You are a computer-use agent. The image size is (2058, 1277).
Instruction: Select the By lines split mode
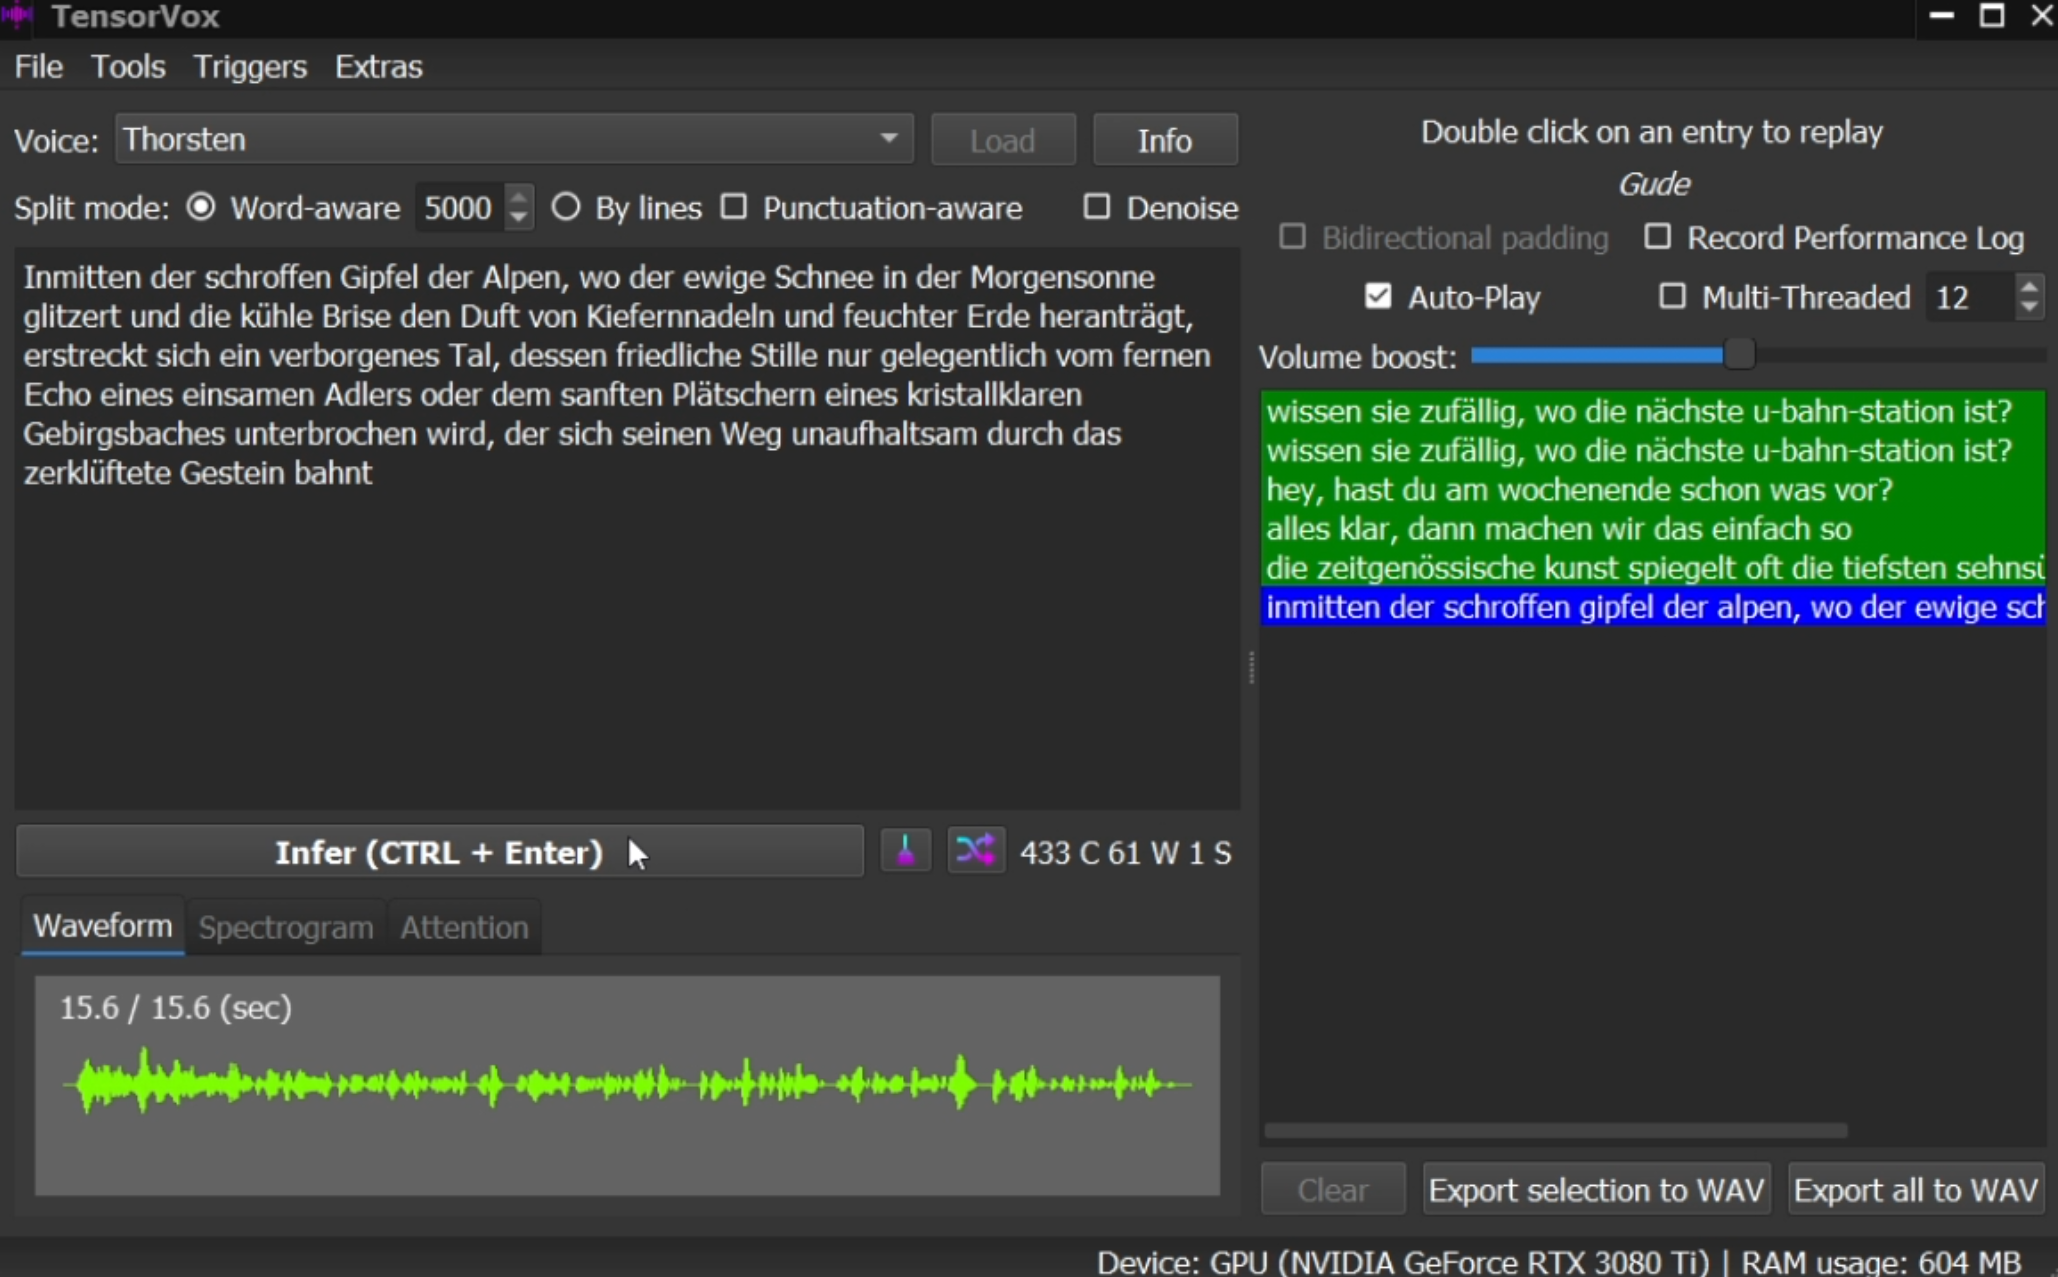(x=566, y=206)
